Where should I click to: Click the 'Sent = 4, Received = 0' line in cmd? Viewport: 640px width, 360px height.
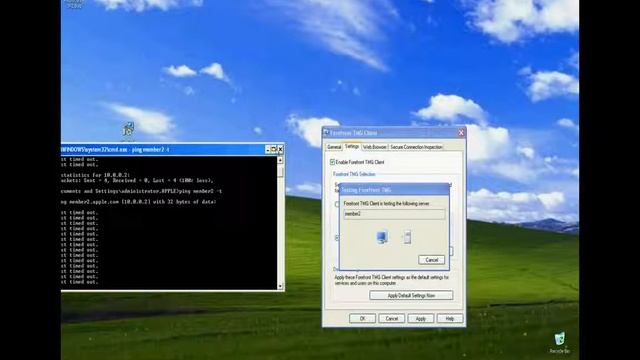tap(137, 180)
